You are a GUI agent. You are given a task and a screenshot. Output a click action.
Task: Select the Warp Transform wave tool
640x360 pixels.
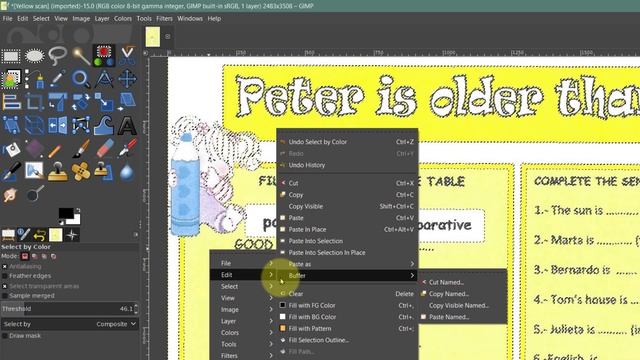point(104,125)
